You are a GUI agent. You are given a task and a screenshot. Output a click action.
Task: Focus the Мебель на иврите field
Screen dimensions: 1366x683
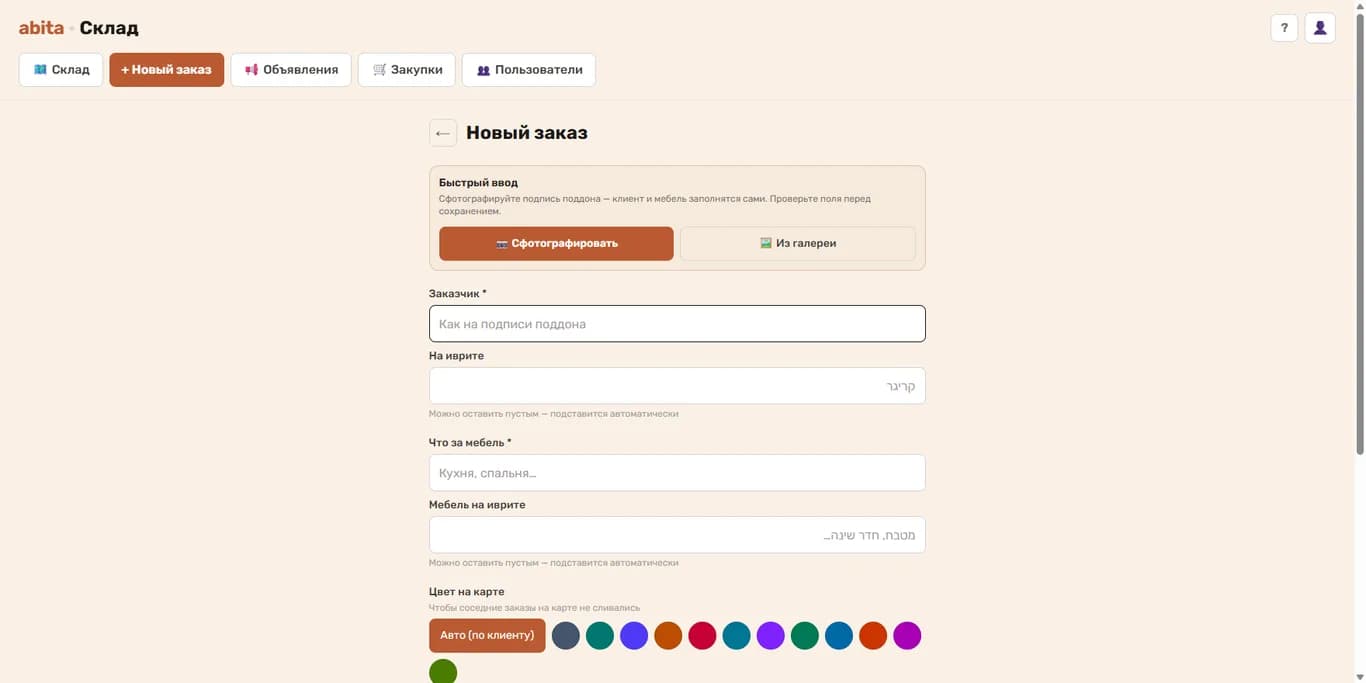(677, 535)
